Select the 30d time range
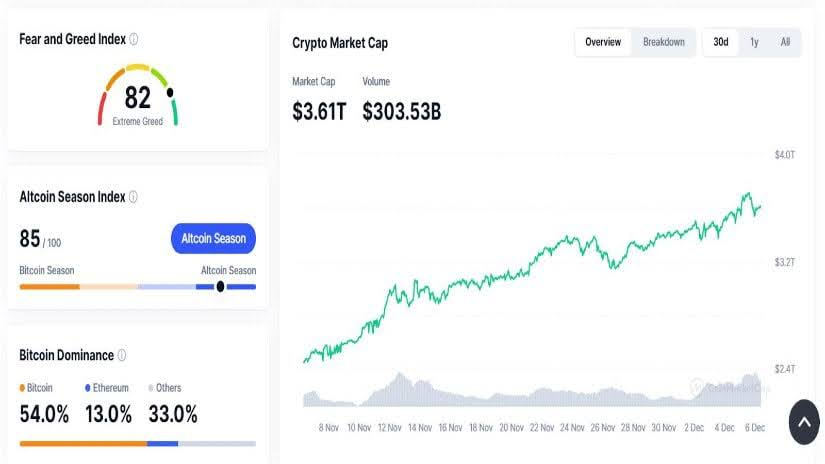The height and width of the screenshot is (464, 825). [x=721, y=42]
